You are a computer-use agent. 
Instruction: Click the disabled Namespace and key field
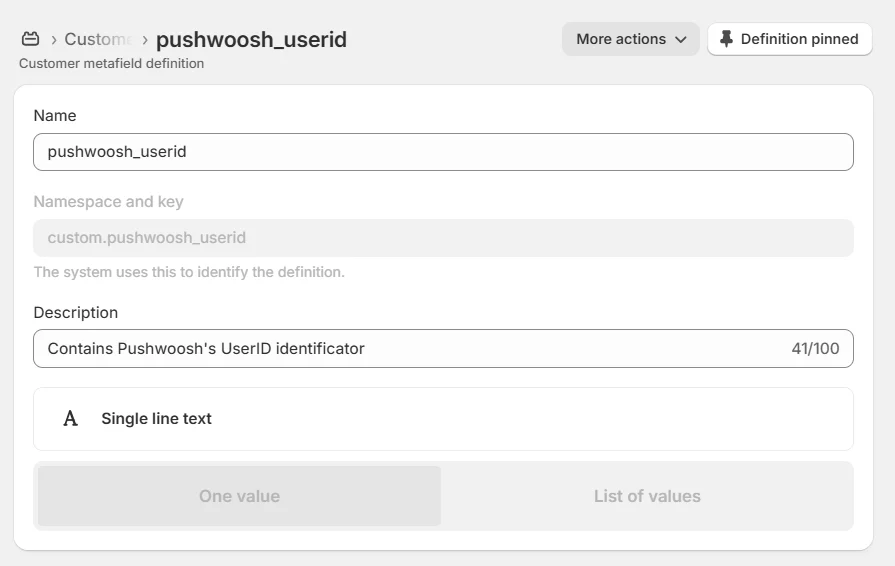point(443,238)
